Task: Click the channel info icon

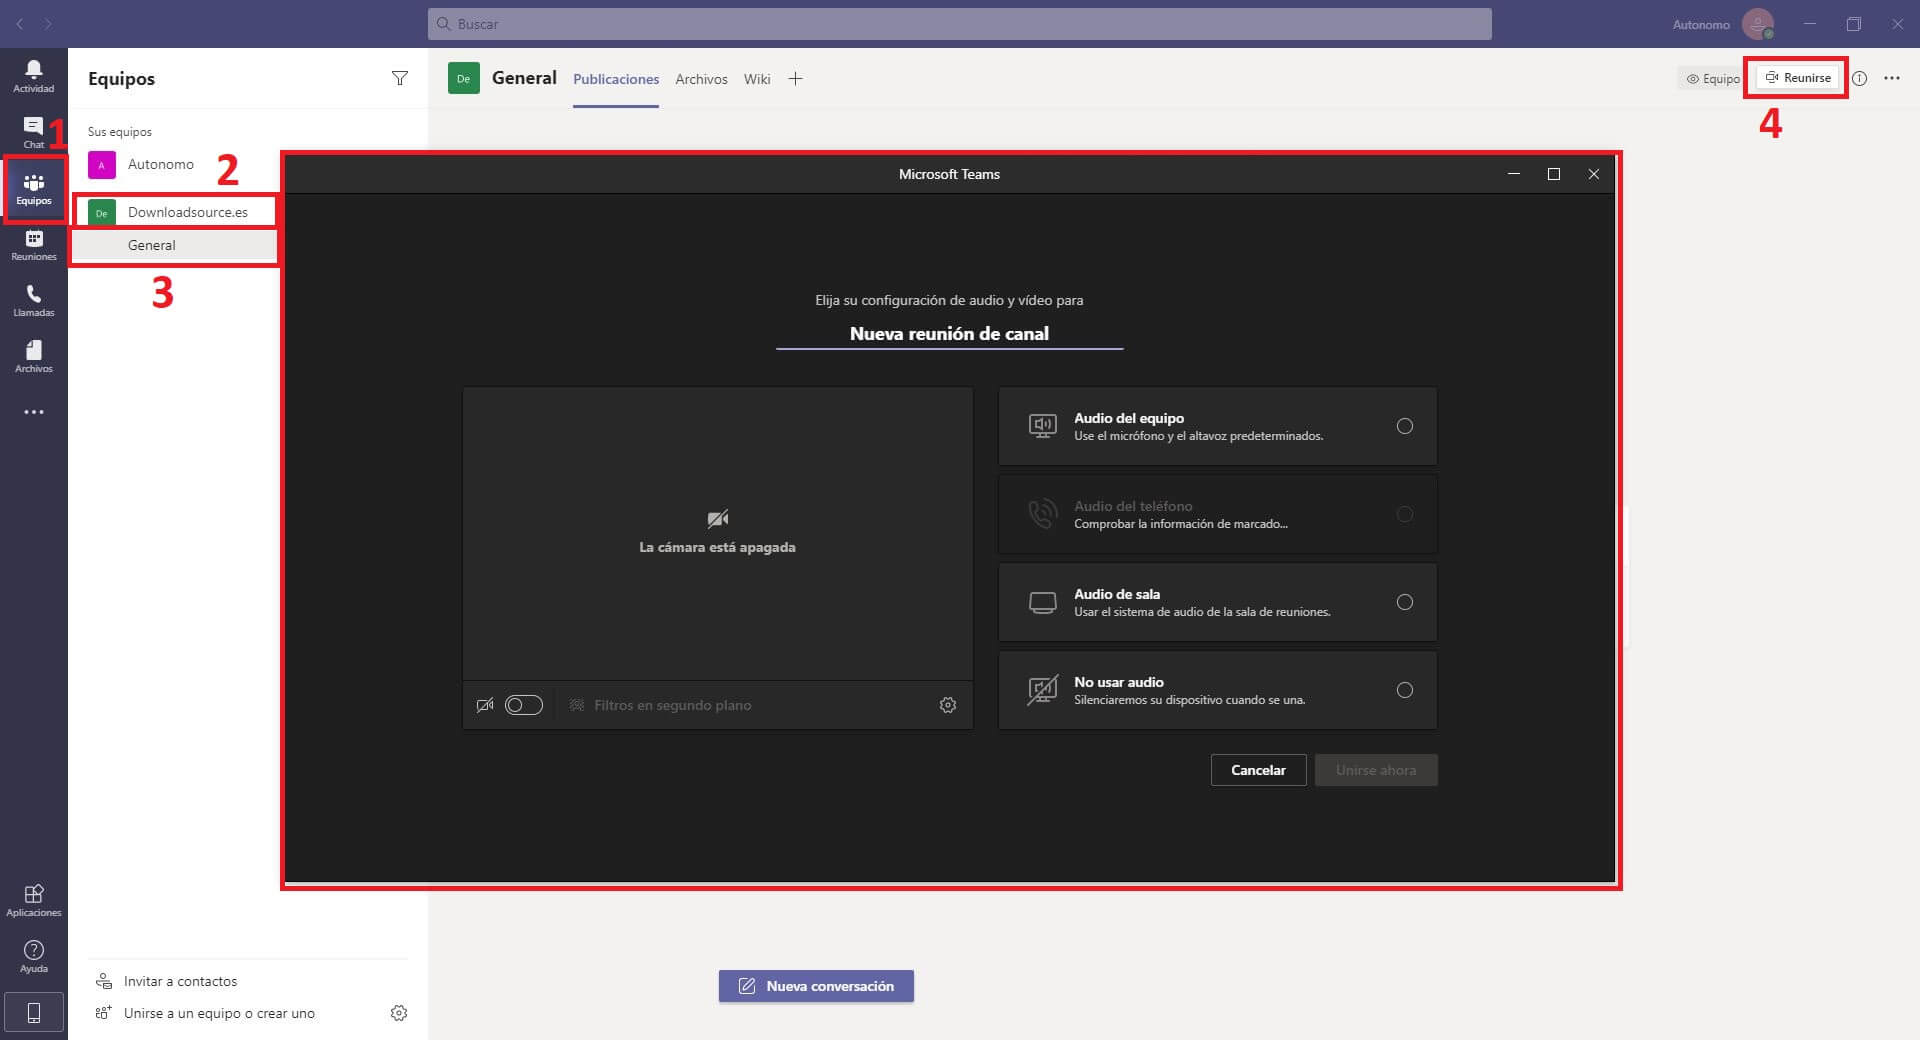Action: [x=1859, y=78]
